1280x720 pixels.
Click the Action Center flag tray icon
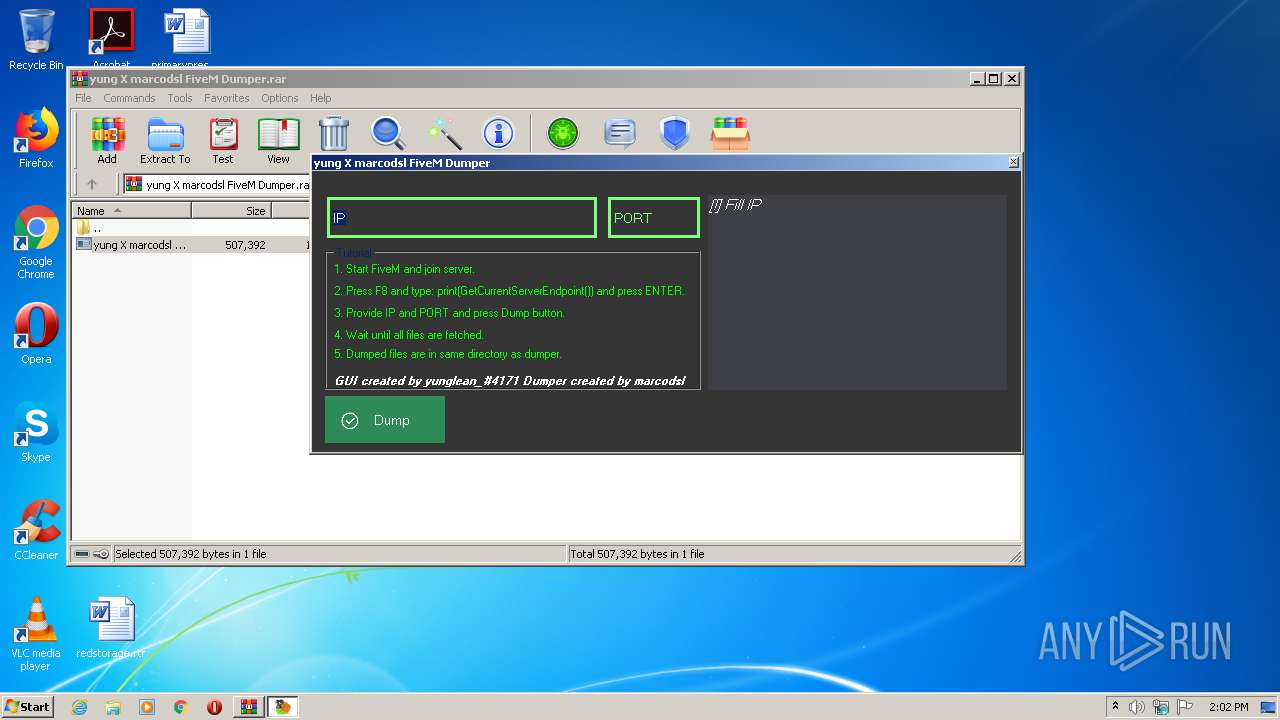(1185, 707)
